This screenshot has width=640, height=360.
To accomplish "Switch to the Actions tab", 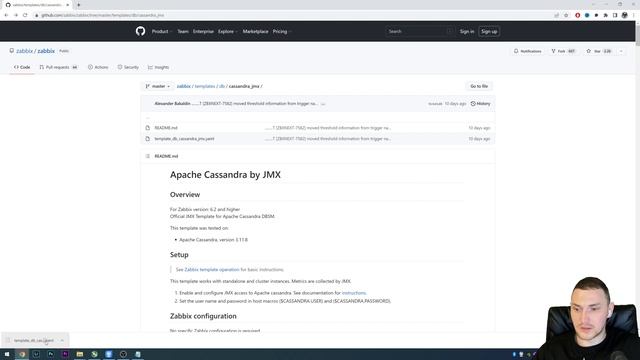I will pos(98,67).
